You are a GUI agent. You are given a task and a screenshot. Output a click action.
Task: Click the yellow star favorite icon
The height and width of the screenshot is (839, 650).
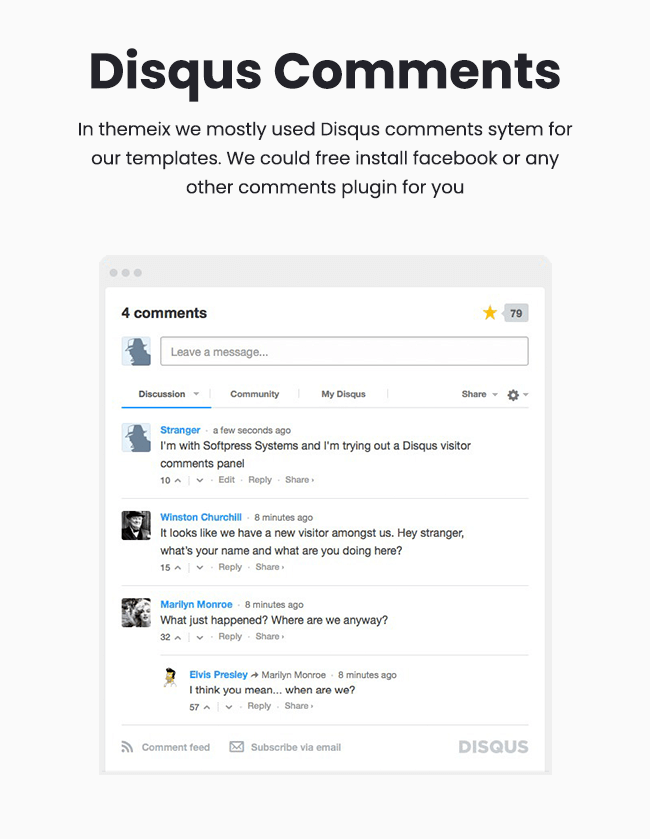[490, 312]
